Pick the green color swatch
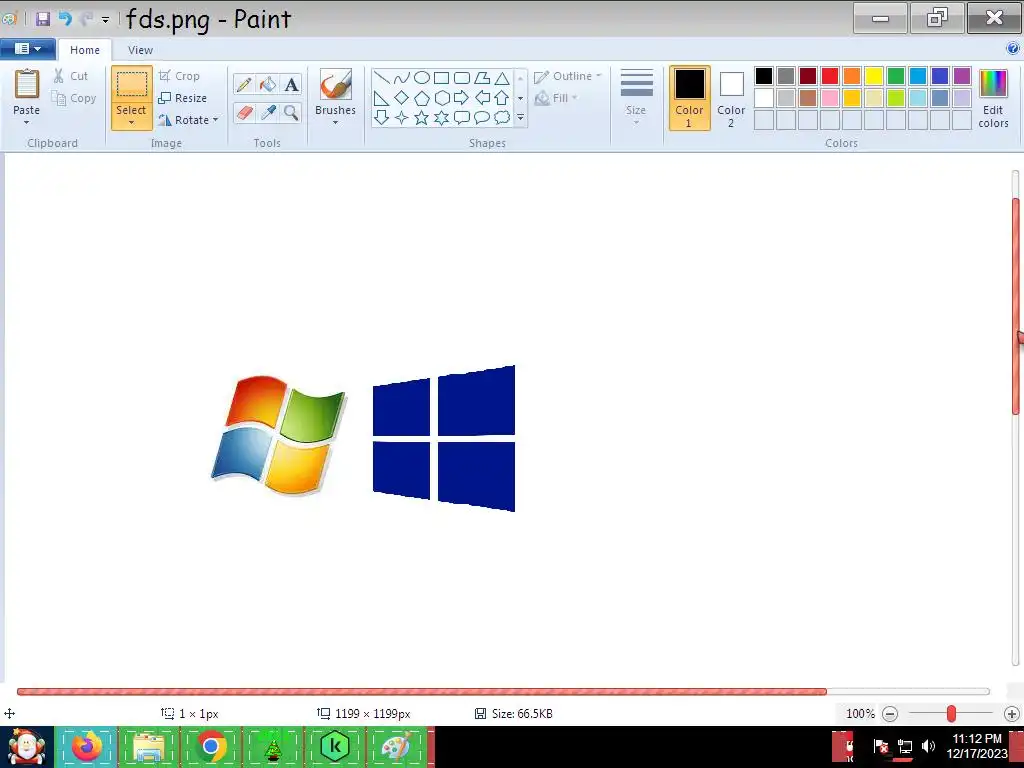1024x768 pixels. [x=896, y=76]
